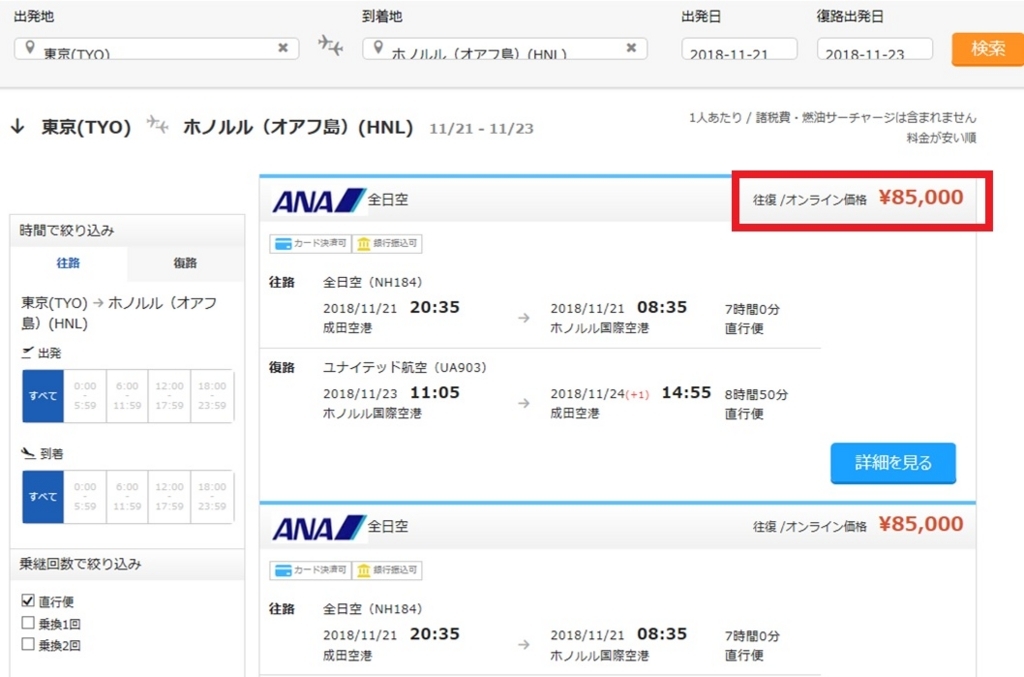The width and height of the screenshot is (1024, 677).
Task: Click the 11:05 return departure time
Action: 435,392
